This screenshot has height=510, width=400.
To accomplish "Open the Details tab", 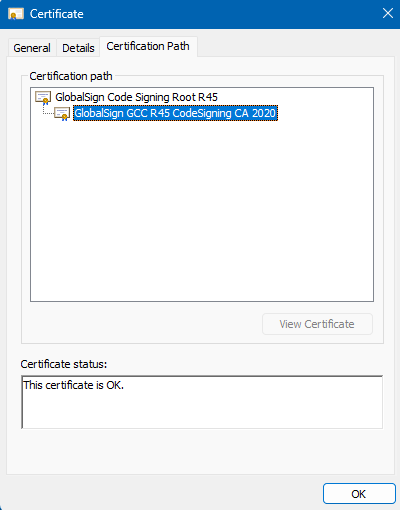I will pyautogui.click(x=78, y=48).
